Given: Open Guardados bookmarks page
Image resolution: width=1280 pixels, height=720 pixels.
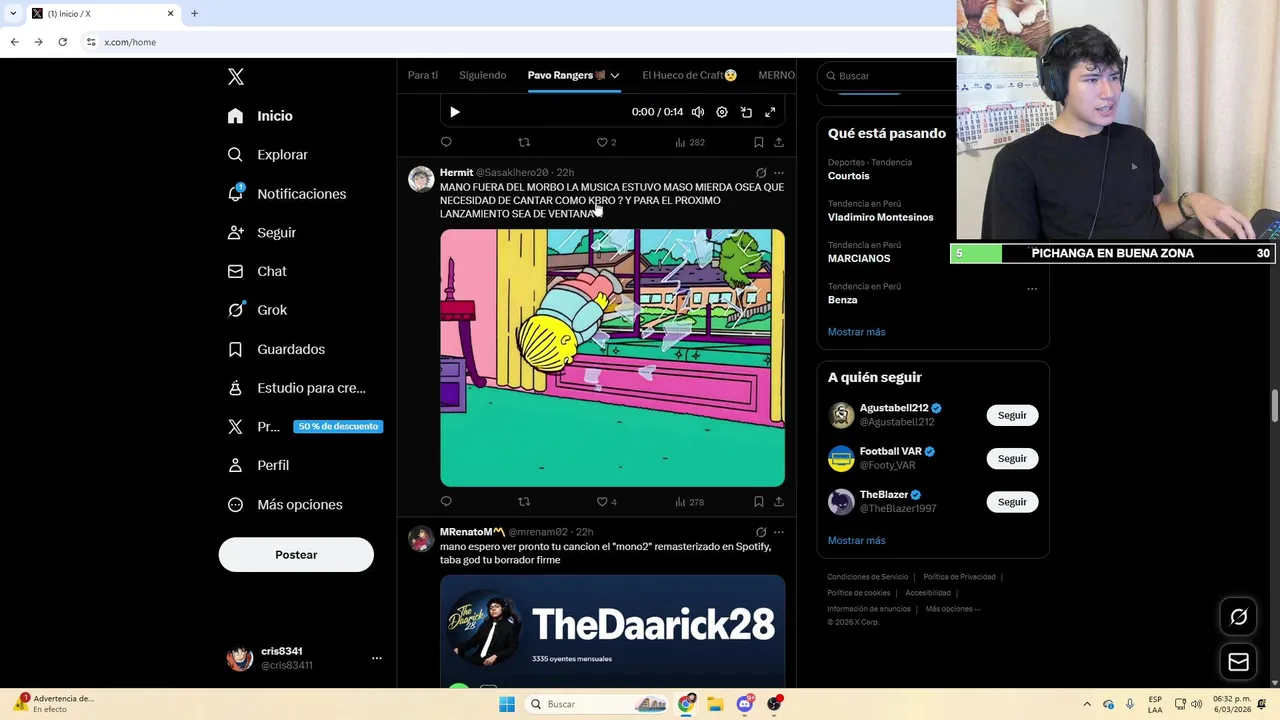Looking at the screenshot, I should [276, 349].
